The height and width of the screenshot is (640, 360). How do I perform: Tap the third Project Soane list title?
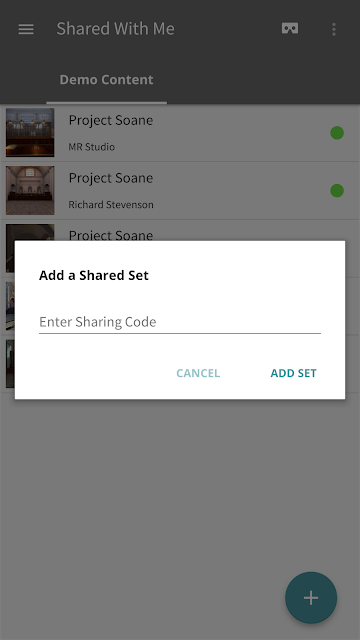point(111,235)
